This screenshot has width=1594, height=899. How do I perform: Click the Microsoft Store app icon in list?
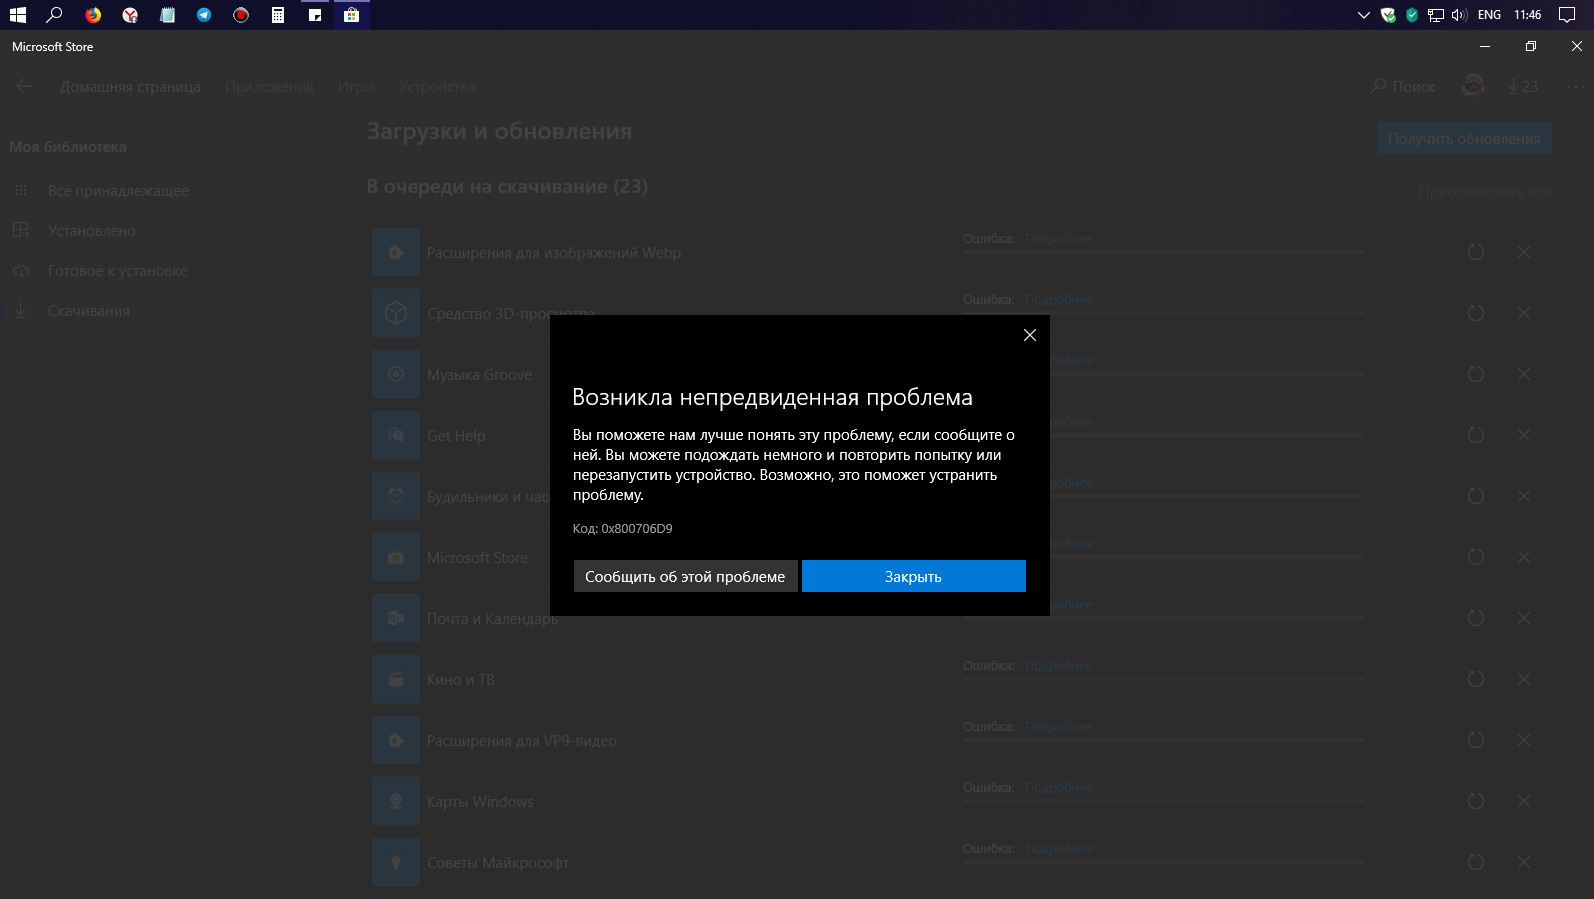pos(396,557)
